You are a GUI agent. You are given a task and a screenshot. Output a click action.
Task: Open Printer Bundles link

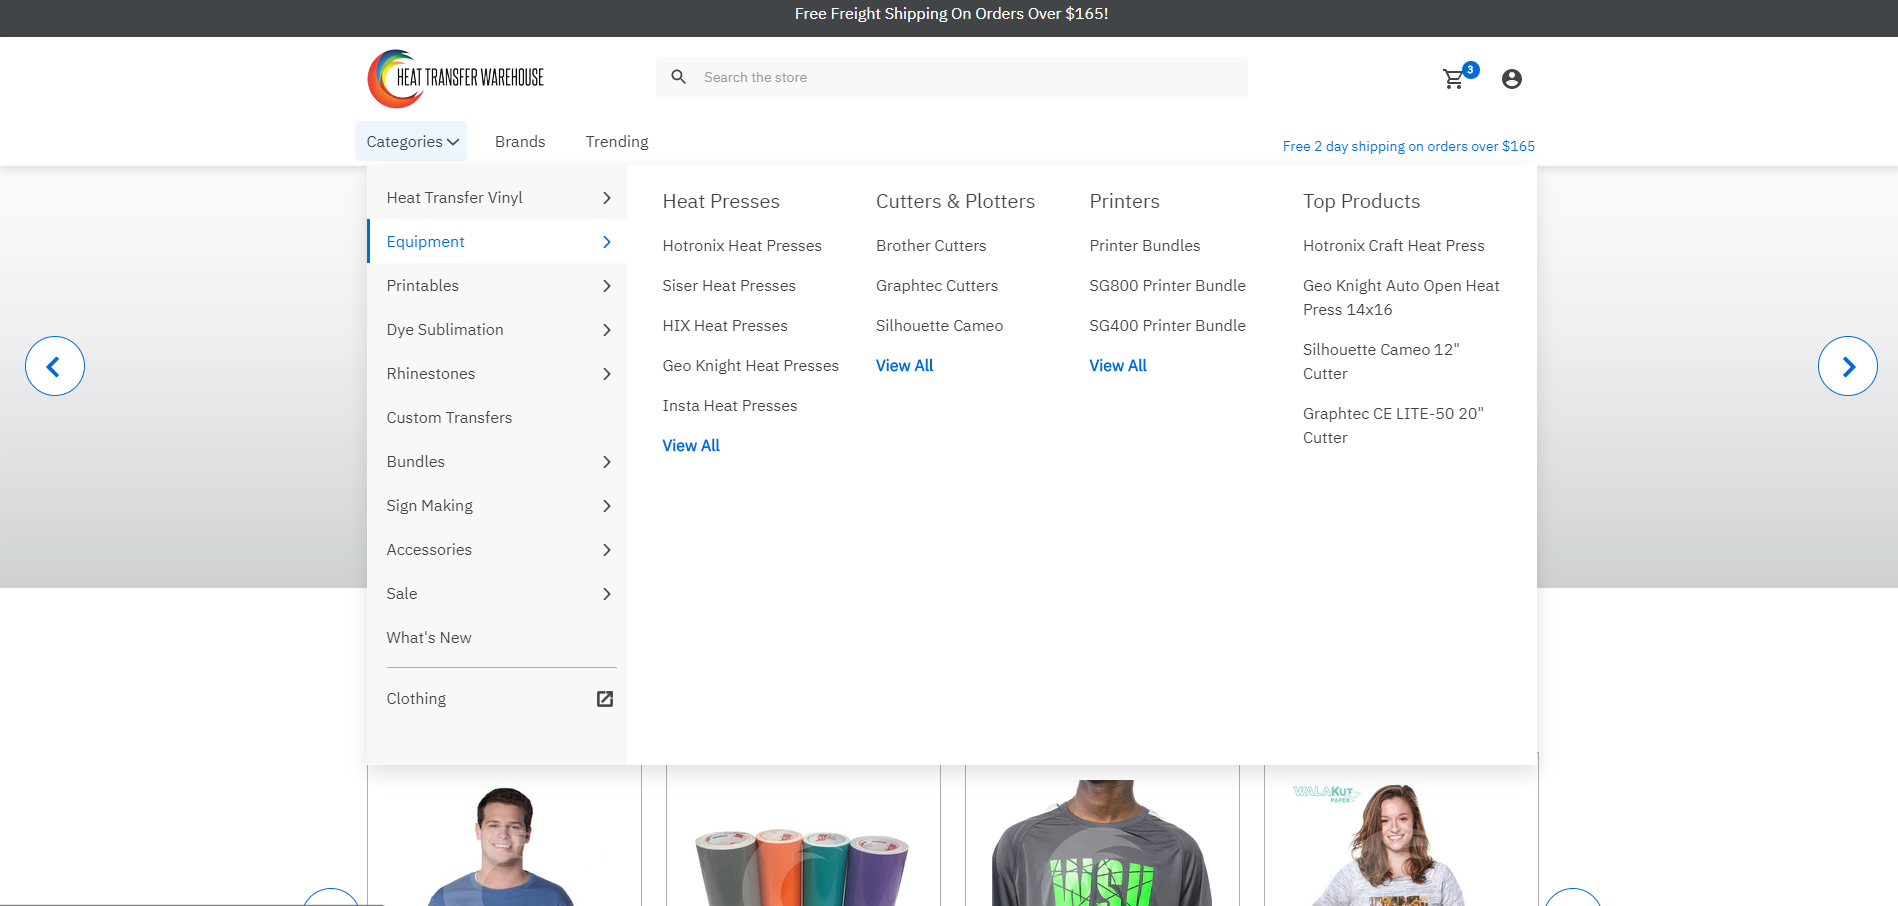[x=1145, y=246]
